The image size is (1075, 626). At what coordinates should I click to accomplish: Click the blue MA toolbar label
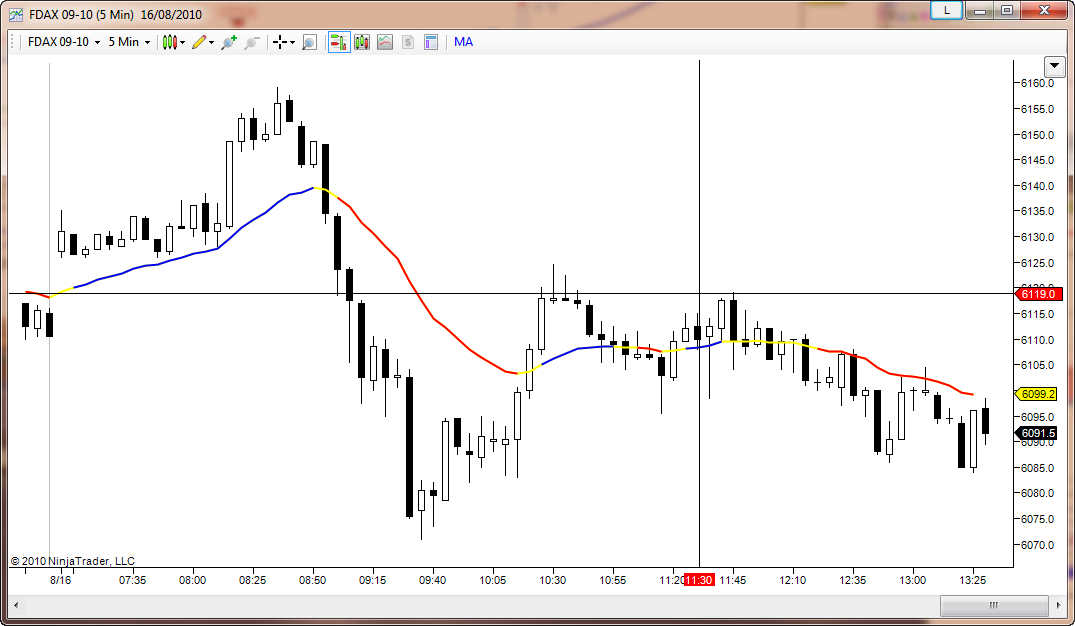pos(463,42)
